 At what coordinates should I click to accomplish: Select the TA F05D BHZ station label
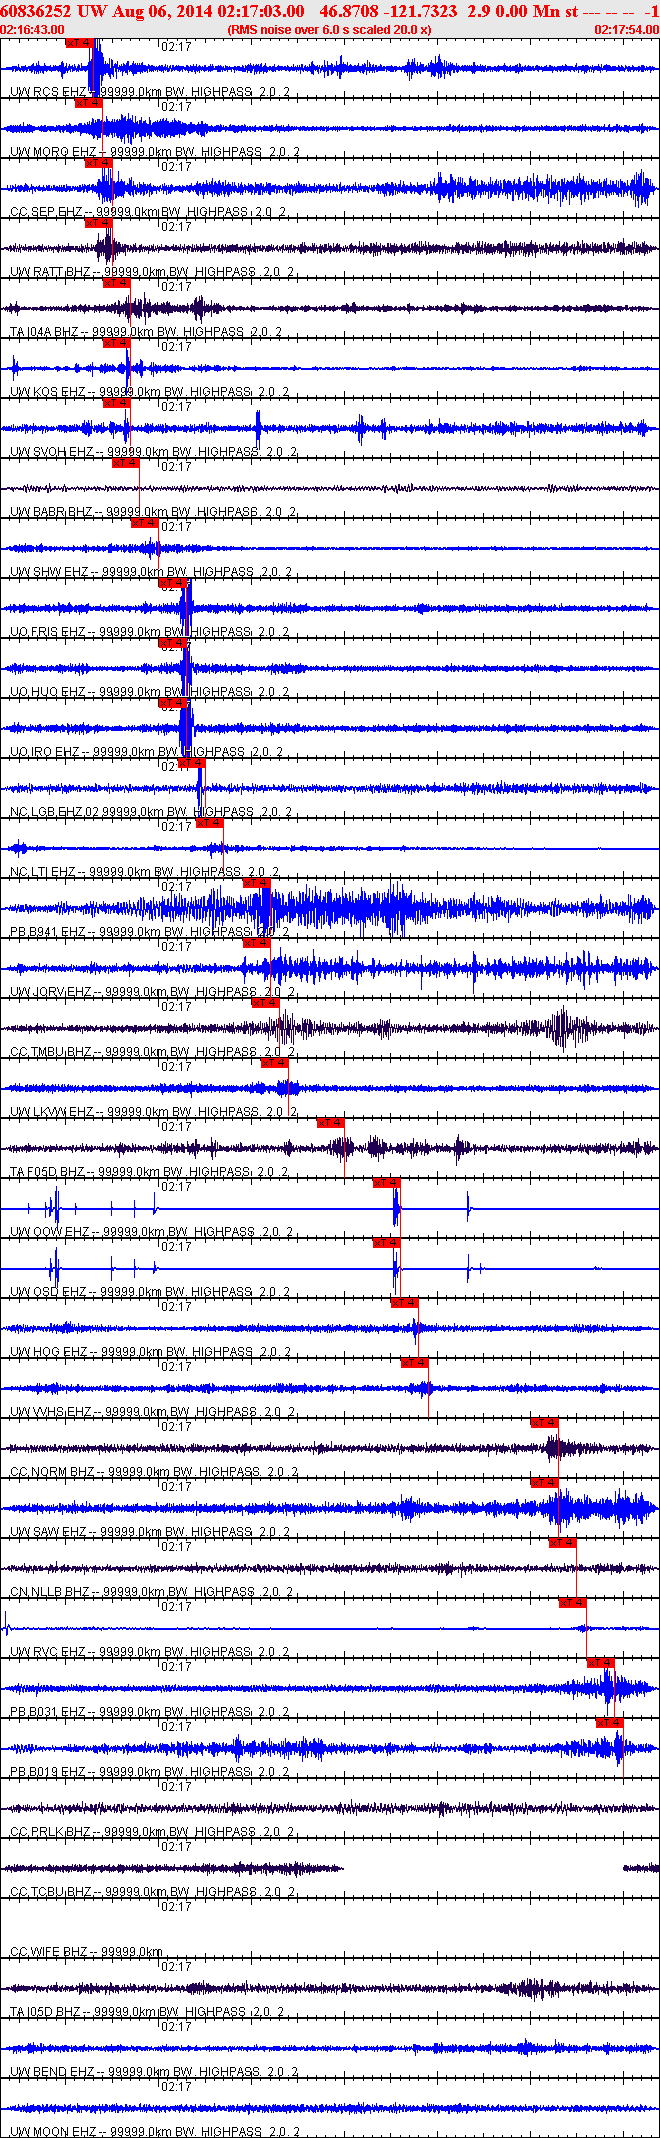point(47,1172)
